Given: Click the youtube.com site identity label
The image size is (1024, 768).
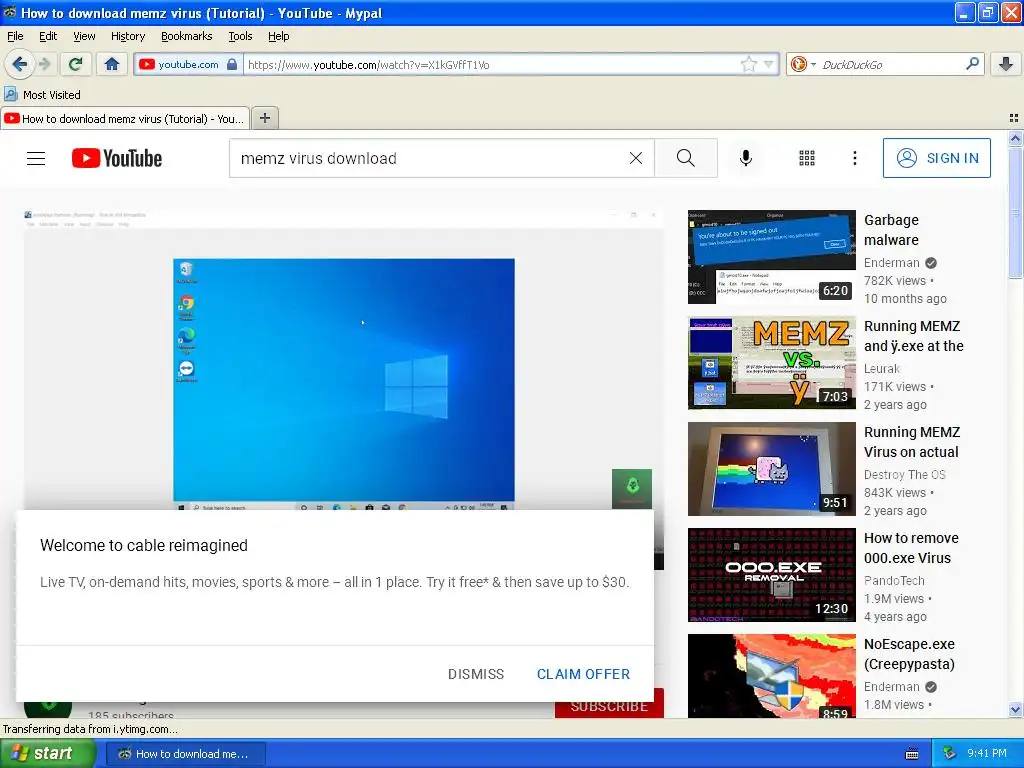Looking at the screenshot, I should click(x=189, y=64).
